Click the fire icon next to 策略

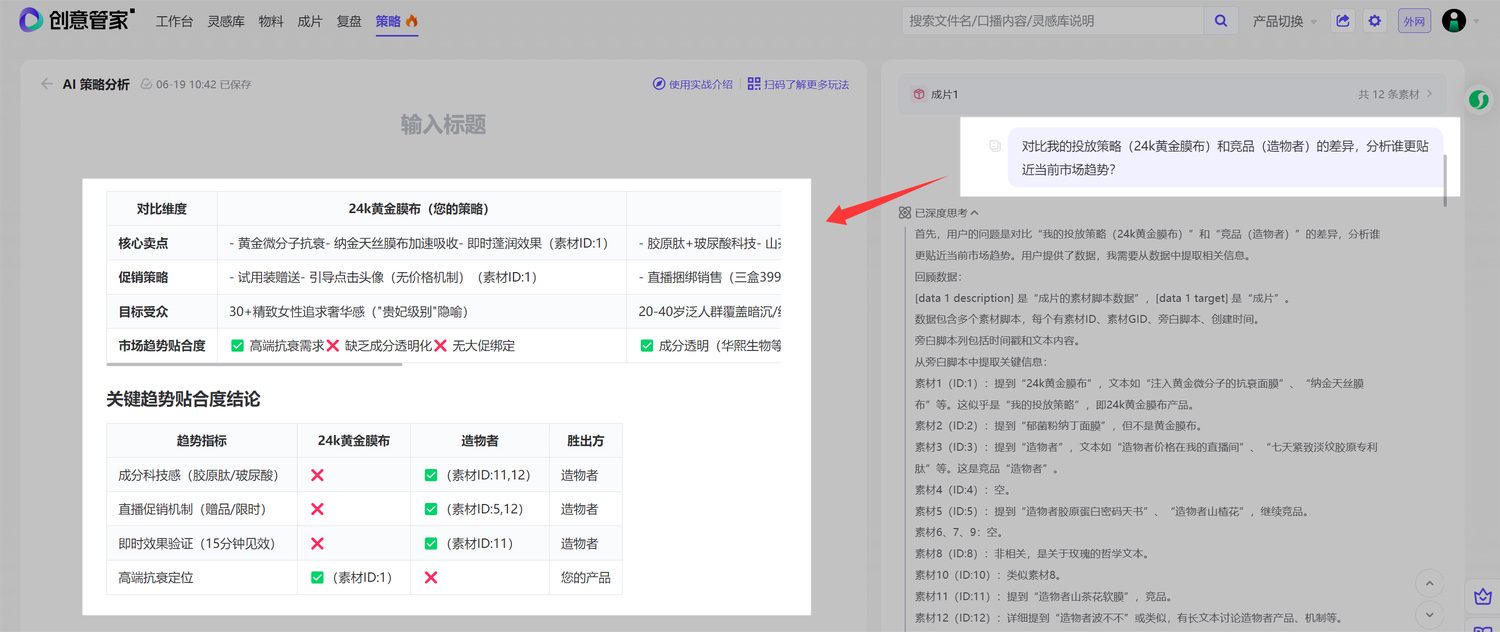coord(412,21)
